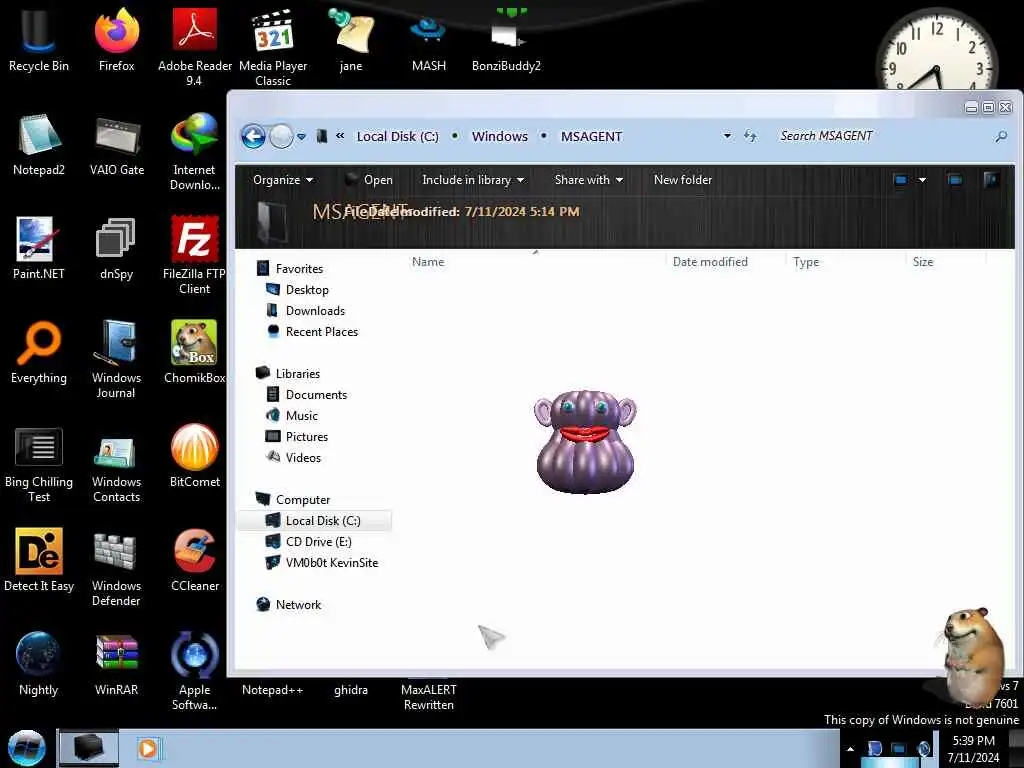Open the view options dropdown arrow
This screenshot has width=1024, height=768.
[922, 180]
